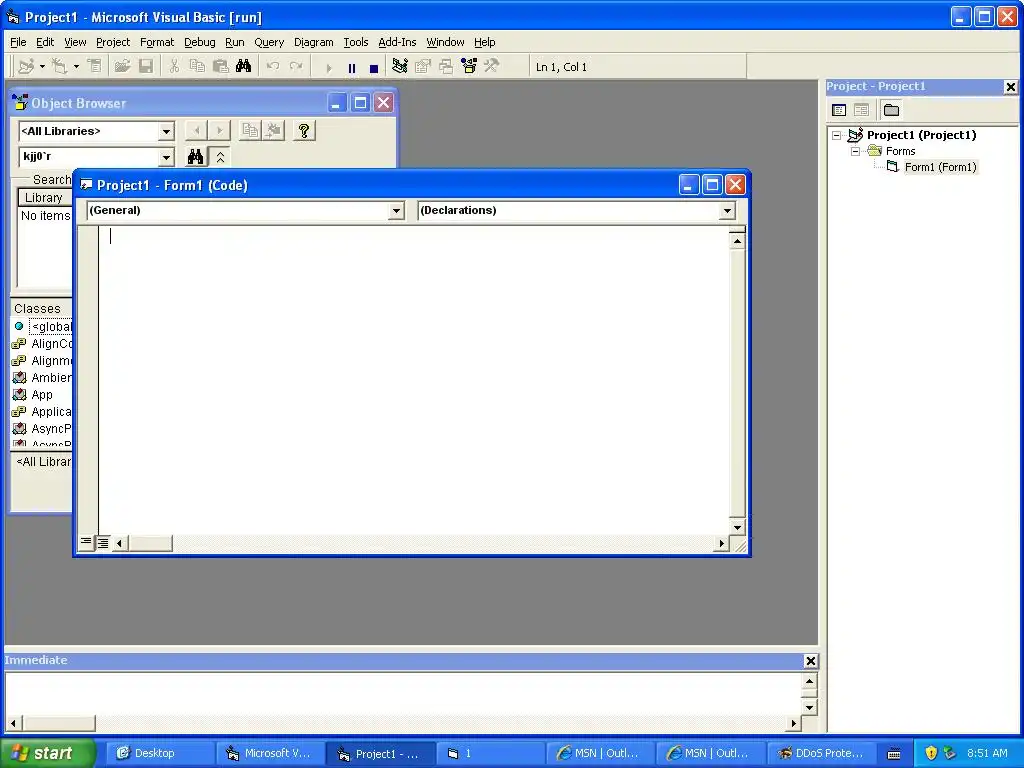Click the Paste clipboard icon

(220, 67)
